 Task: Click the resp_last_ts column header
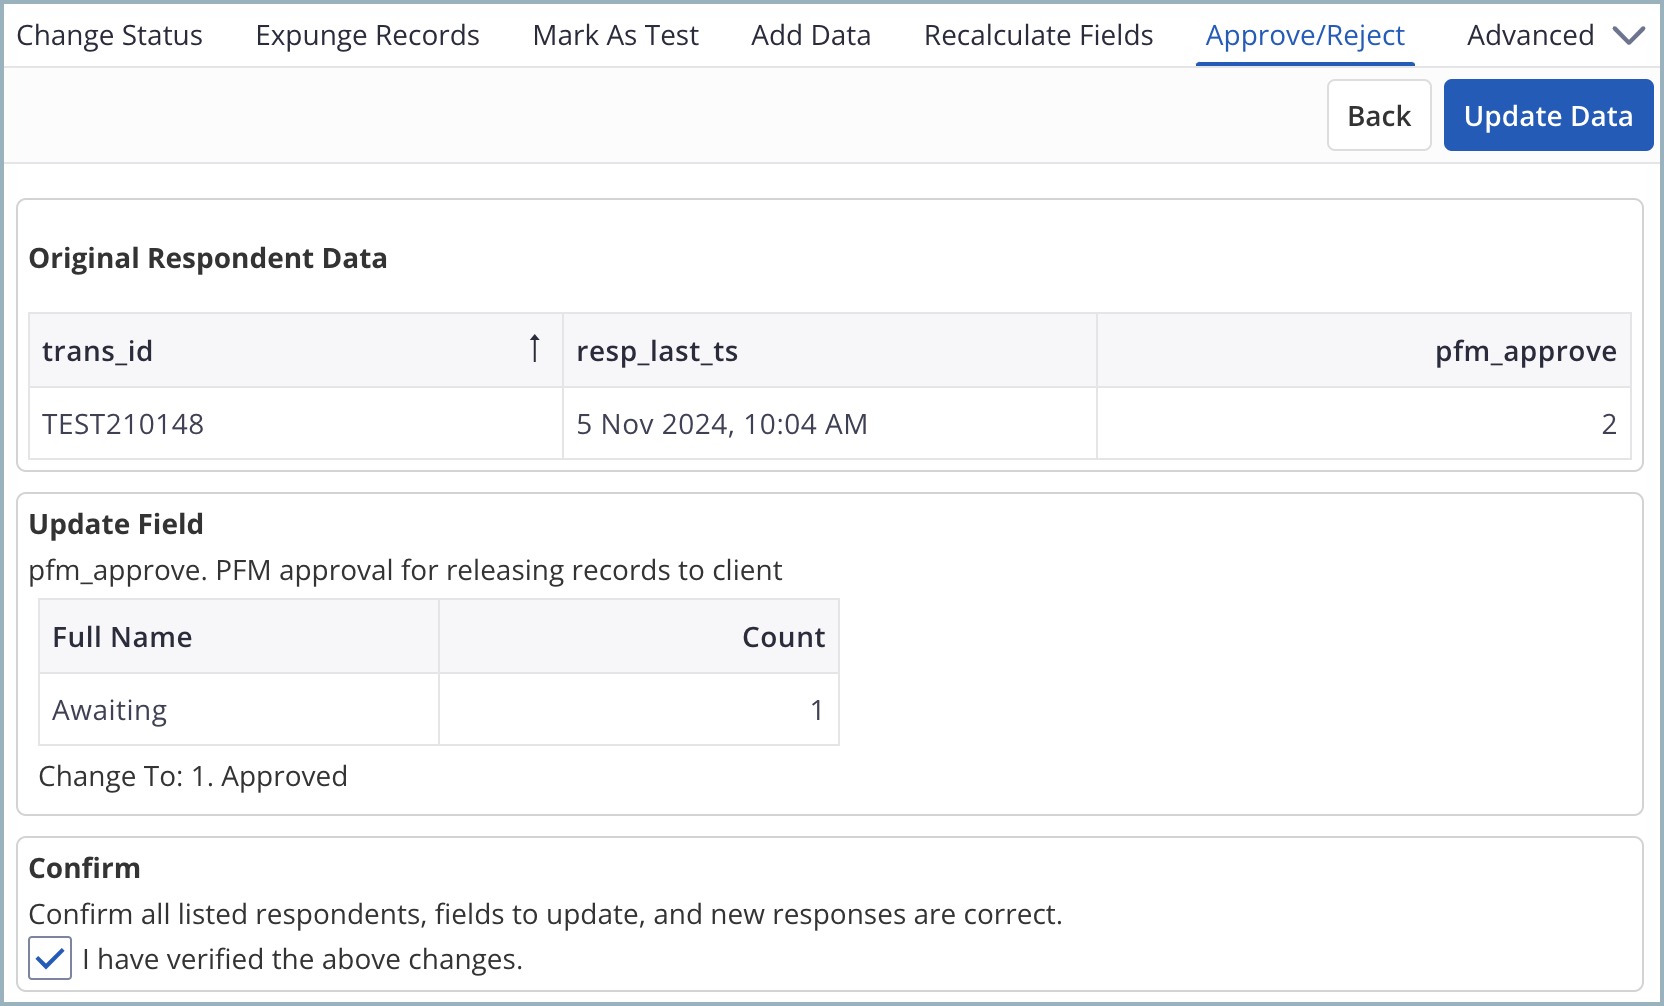[x=829, y=351]
